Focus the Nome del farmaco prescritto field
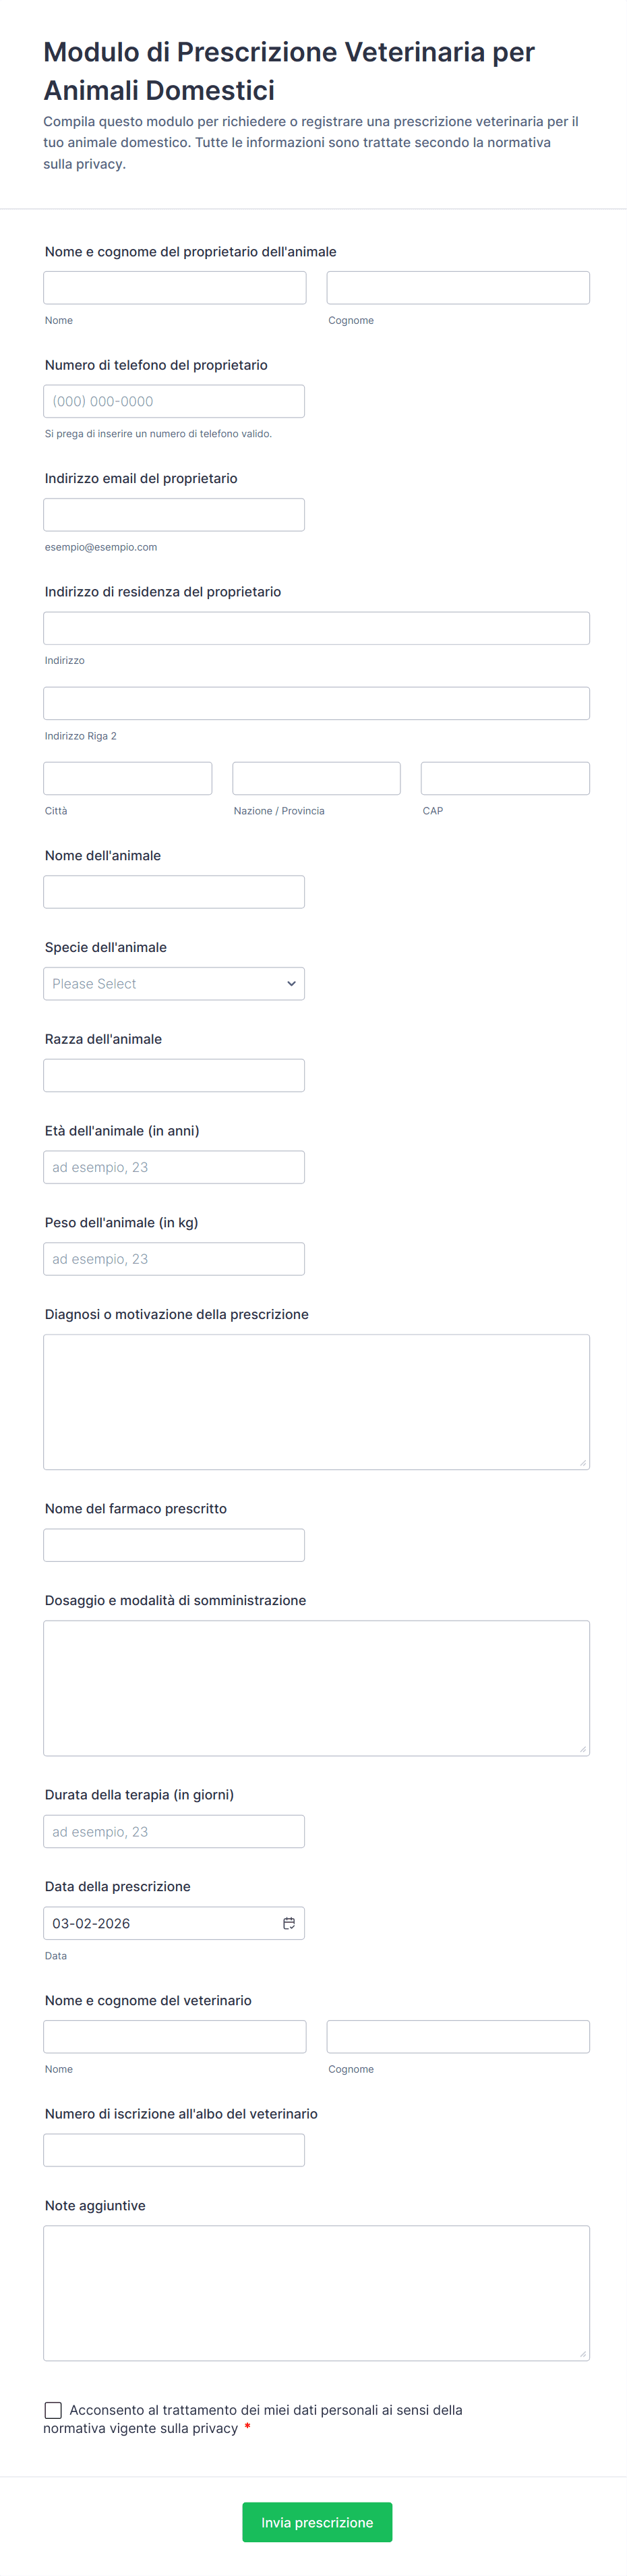 point(174,1545)
